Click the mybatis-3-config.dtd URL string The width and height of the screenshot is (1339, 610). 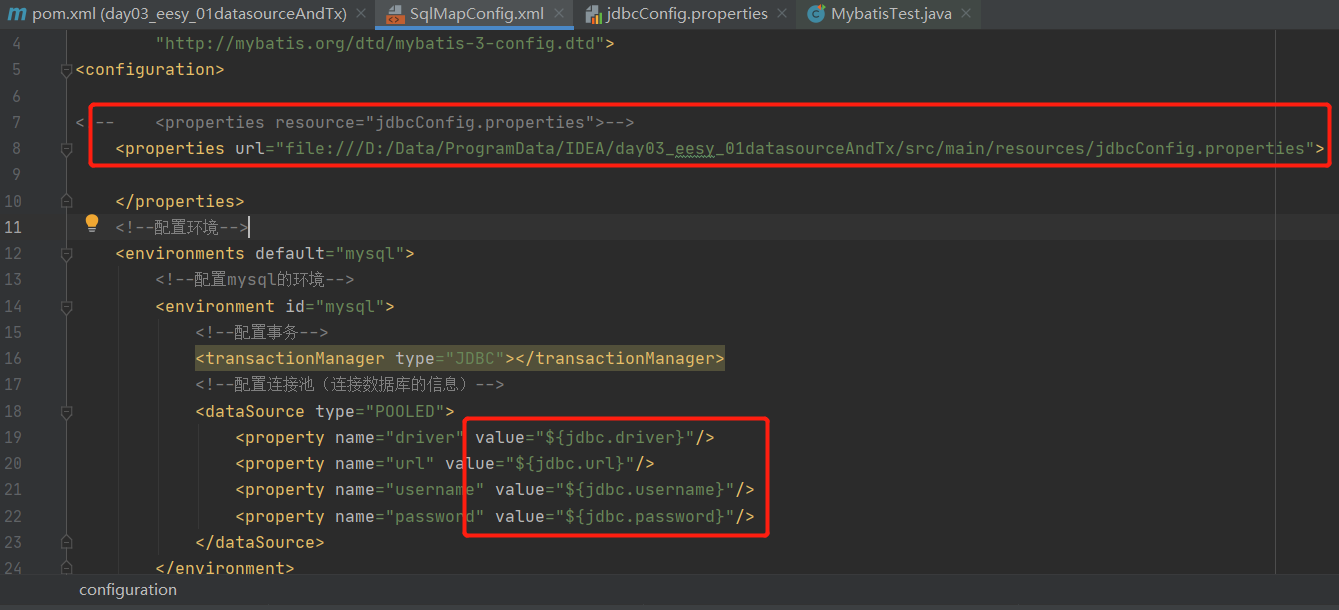pyautogui.click(x=379, y=44)
